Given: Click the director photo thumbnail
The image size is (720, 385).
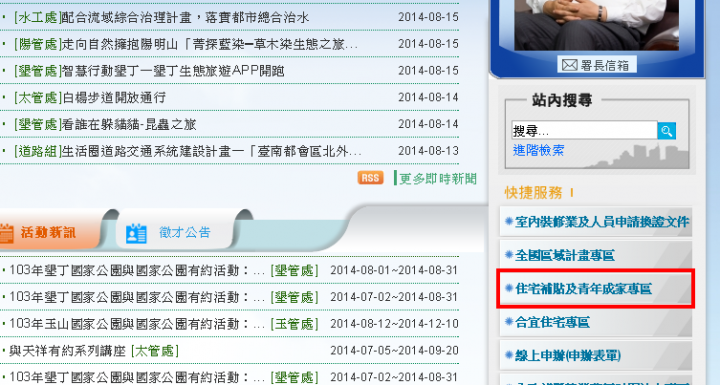Looking at the screenshot, I should pos(596,25).
